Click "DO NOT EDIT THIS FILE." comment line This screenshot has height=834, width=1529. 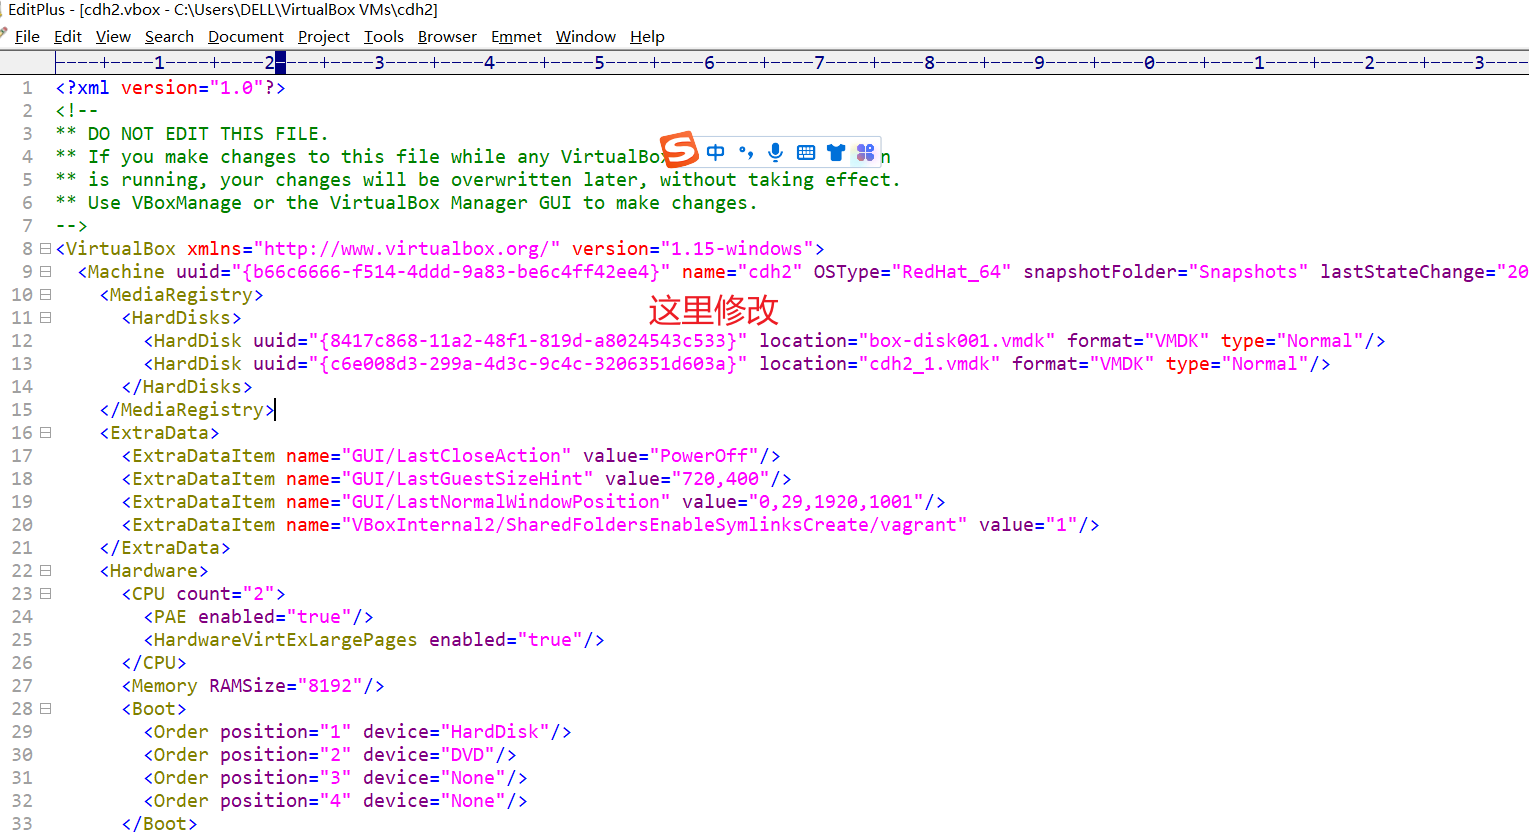(192, 134)
